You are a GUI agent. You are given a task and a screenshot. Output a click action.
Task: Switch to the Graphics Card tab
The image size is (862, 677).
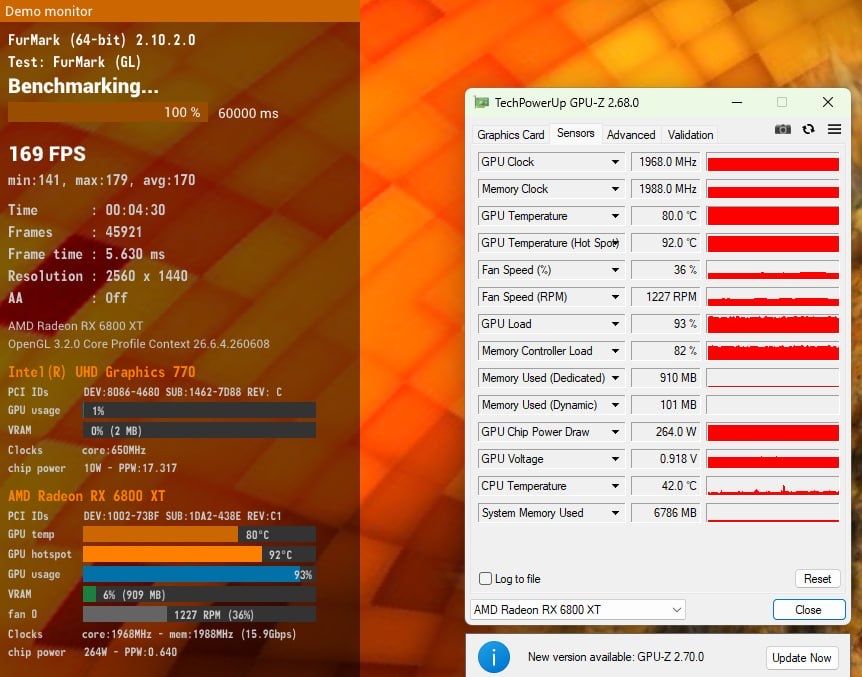click(510, 135)
